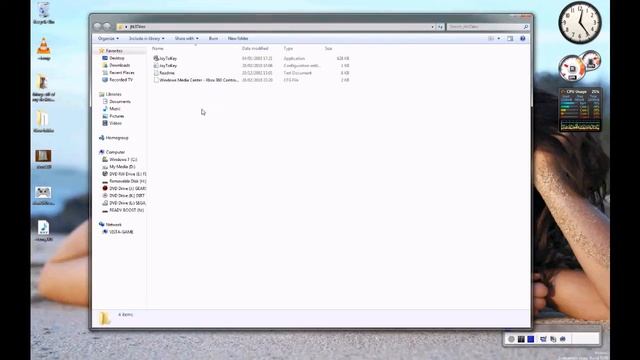The image size is (640, 360).
Task: Open the Include in library dropdown
Action: click(147, 38)
